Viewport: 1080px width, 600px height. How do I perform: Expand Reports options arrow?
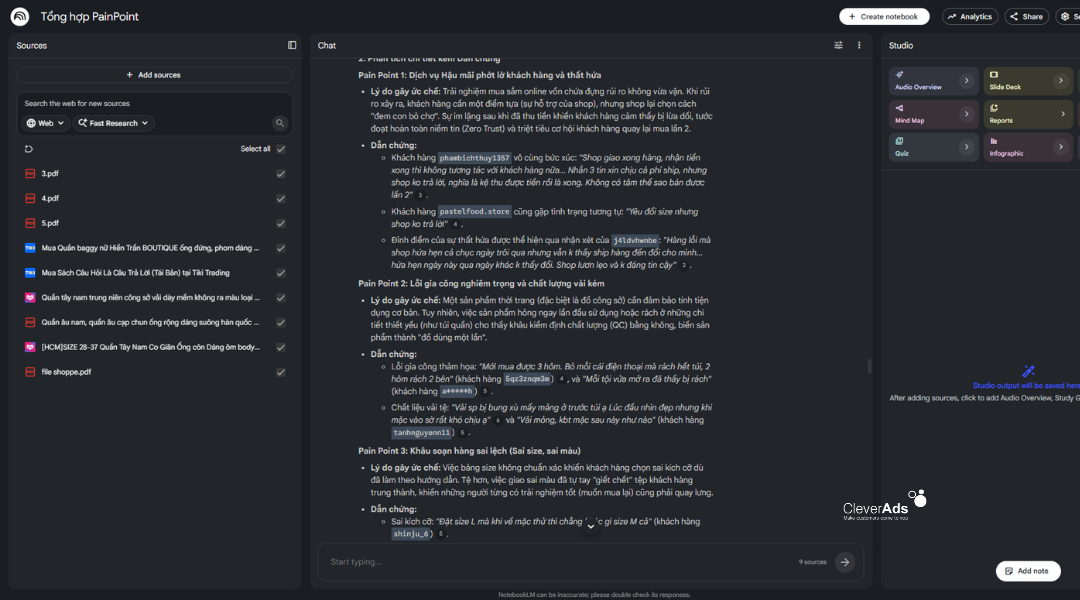(1062, 114)
